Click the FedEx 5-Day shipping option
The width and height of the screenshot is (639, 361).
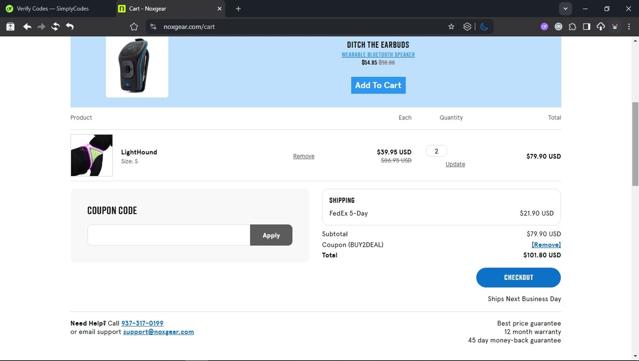[x=348, y=213]
